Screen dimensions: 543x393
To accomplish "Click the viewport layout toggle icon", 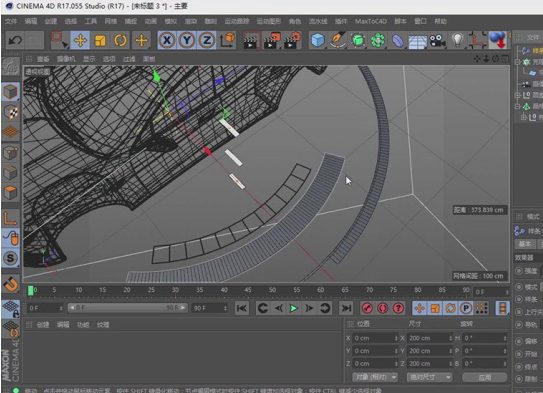I will [x=506, y=59].
